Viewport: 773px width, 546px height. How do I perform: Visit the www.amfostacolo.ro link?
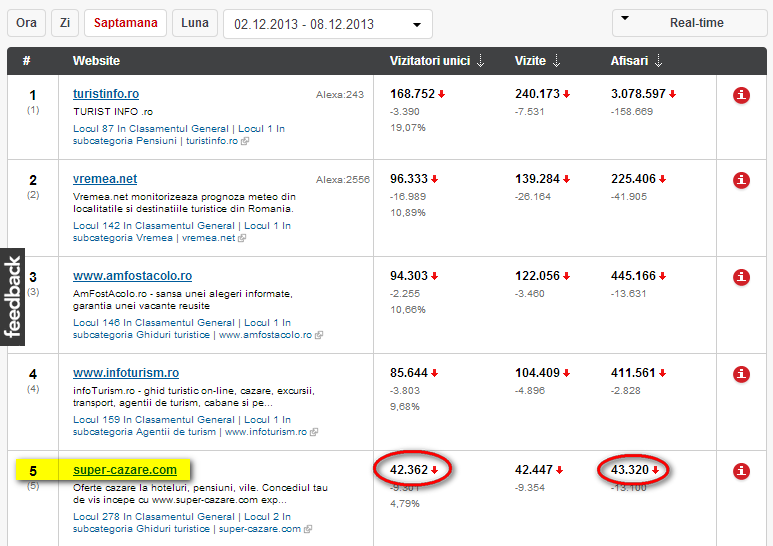coord(132,276)
